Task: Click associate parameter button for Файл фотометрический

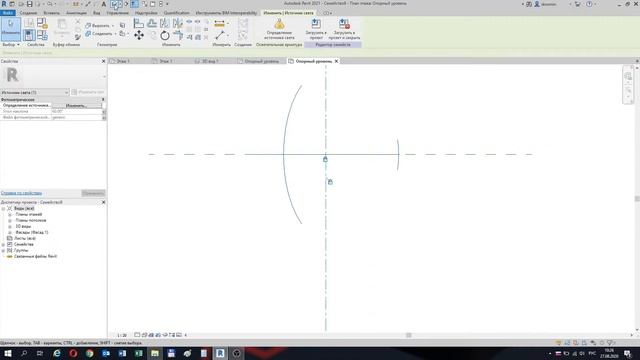Action: 104,118
